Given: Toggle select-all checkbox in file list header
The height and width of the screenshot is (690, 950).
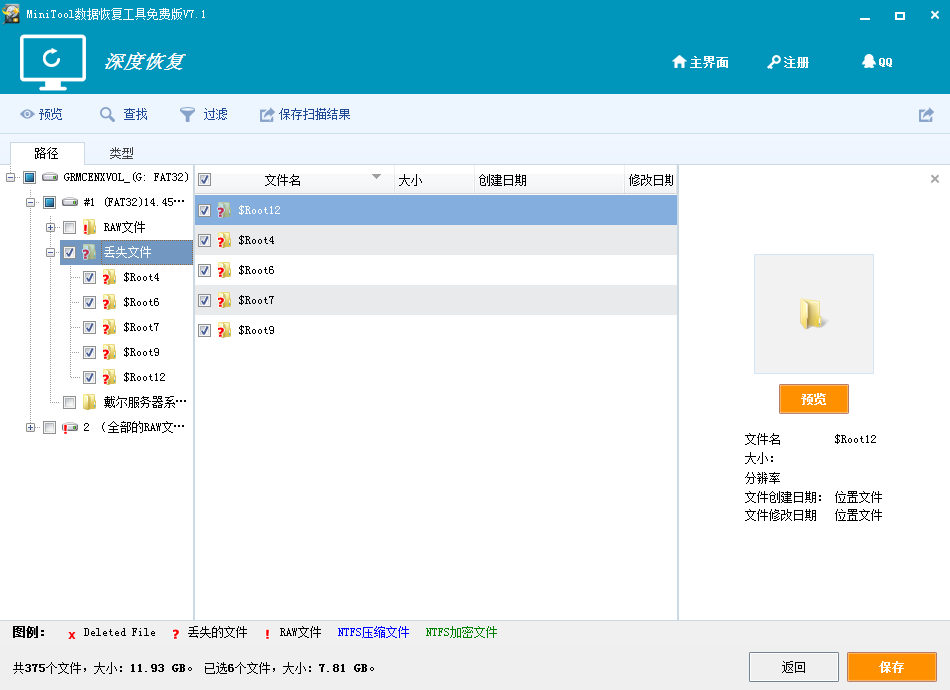Looking at the screenshot, I should coord(205,179).
